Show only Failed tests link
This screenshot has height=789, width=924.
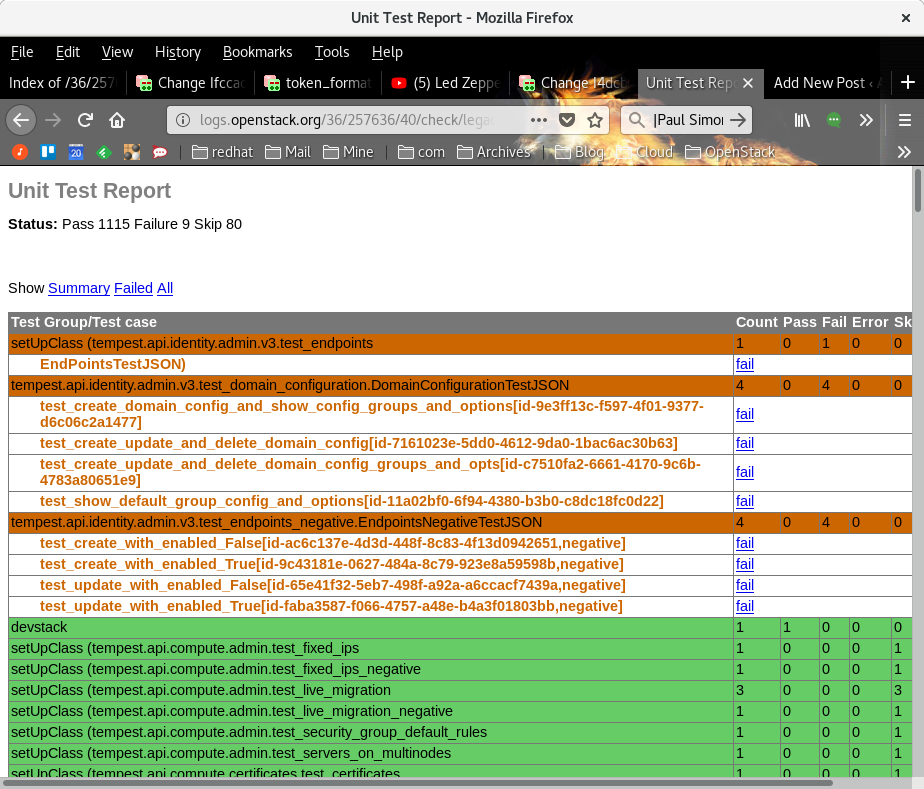pos(133,288)
